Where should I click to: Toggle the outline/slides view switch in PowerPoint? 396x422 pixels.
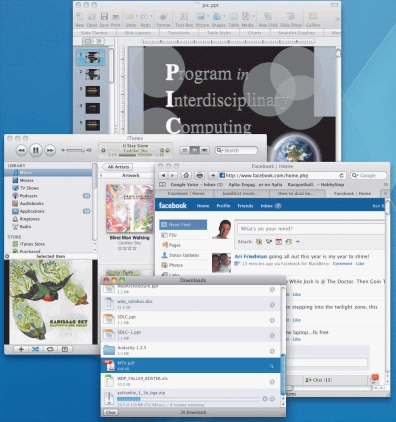click(x=93, y=41)
